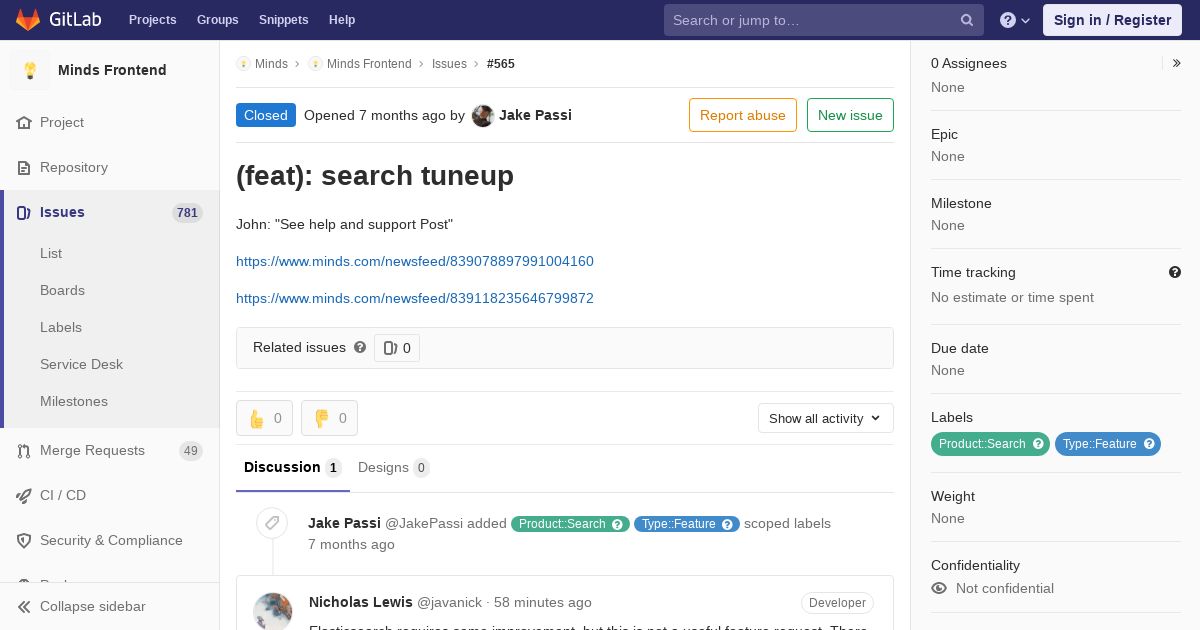The image size is (1200, 630).
Task: Click the Type::Feature label help icon in the right sidebar
Action: click(x=1149, y=444)
